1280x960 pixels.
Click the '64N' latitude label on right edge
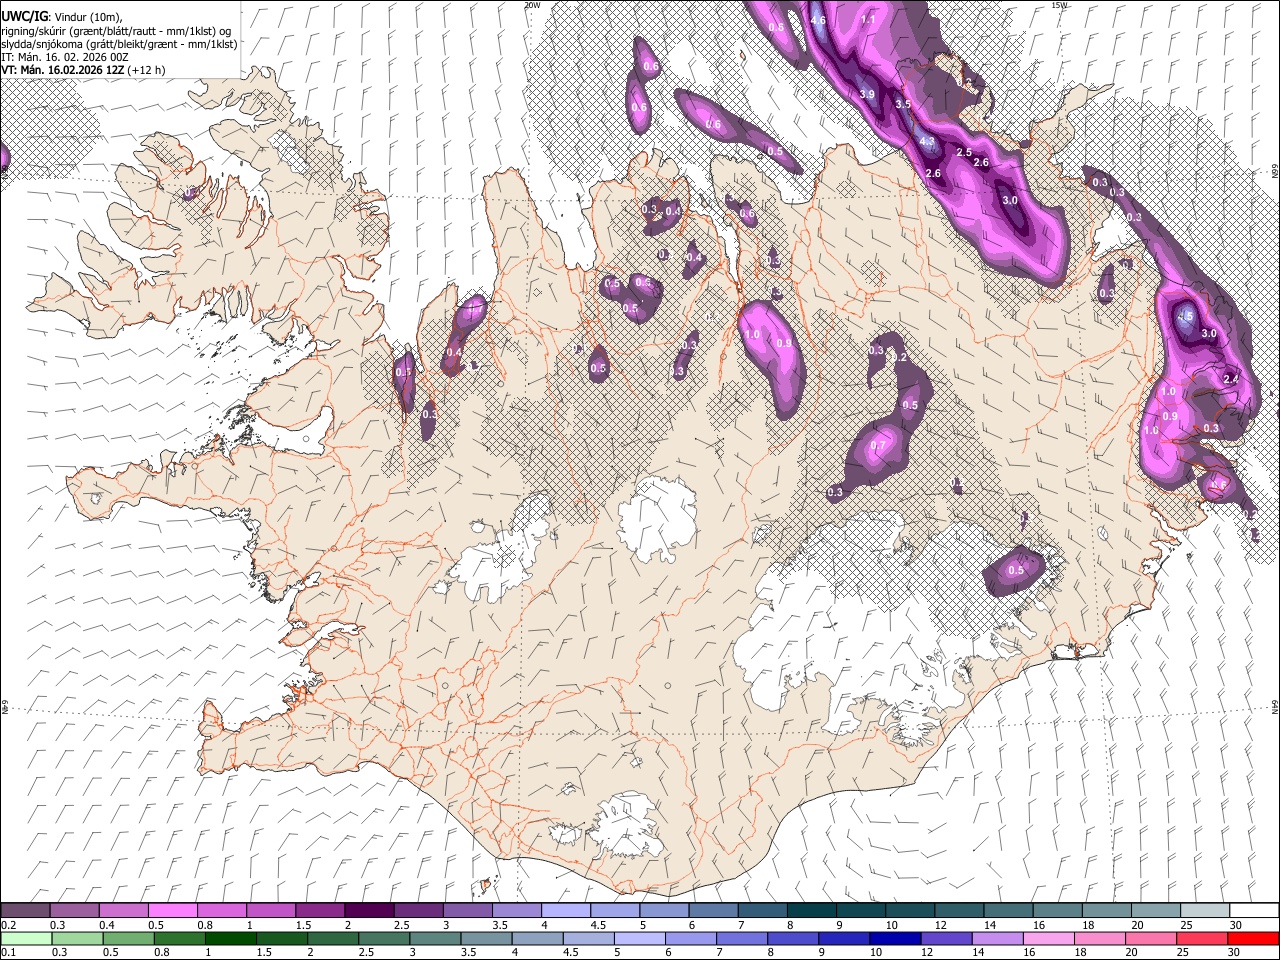coord(1275,706)
